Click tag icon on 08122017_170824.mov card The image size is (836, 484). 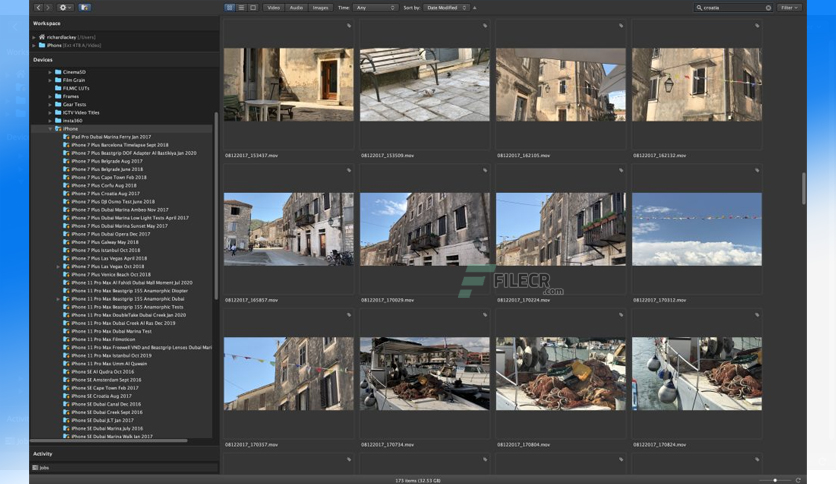click(x=757, y=314)
